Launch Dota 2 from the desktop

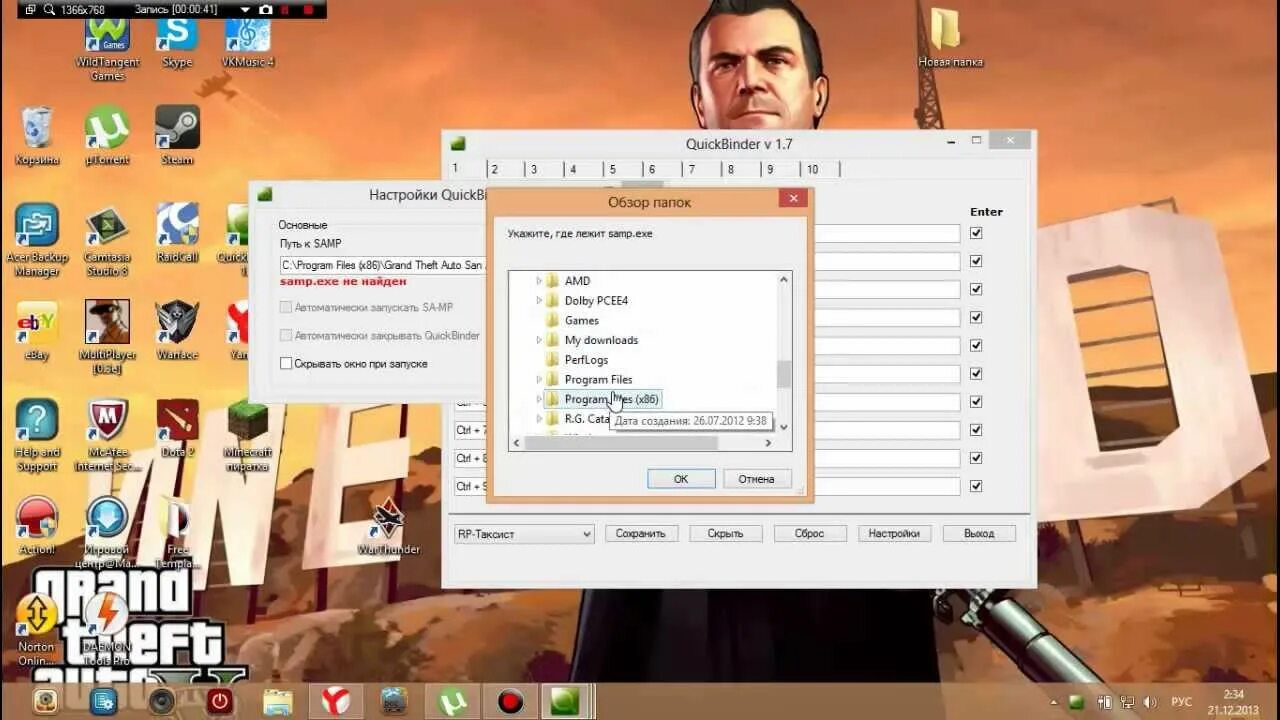[x=177, y=428]
